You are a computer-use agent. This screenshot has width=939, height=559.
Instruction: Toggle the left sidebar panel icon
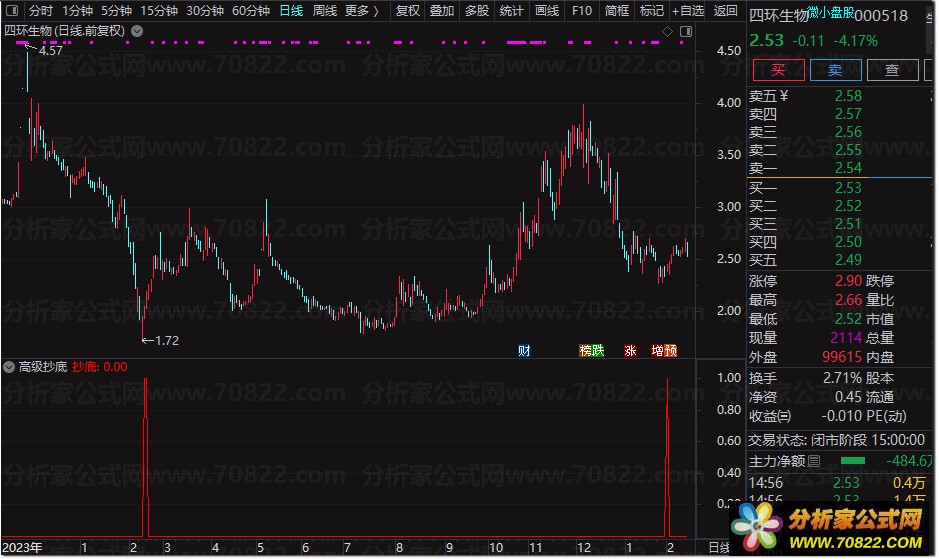(x=12, y=10)
